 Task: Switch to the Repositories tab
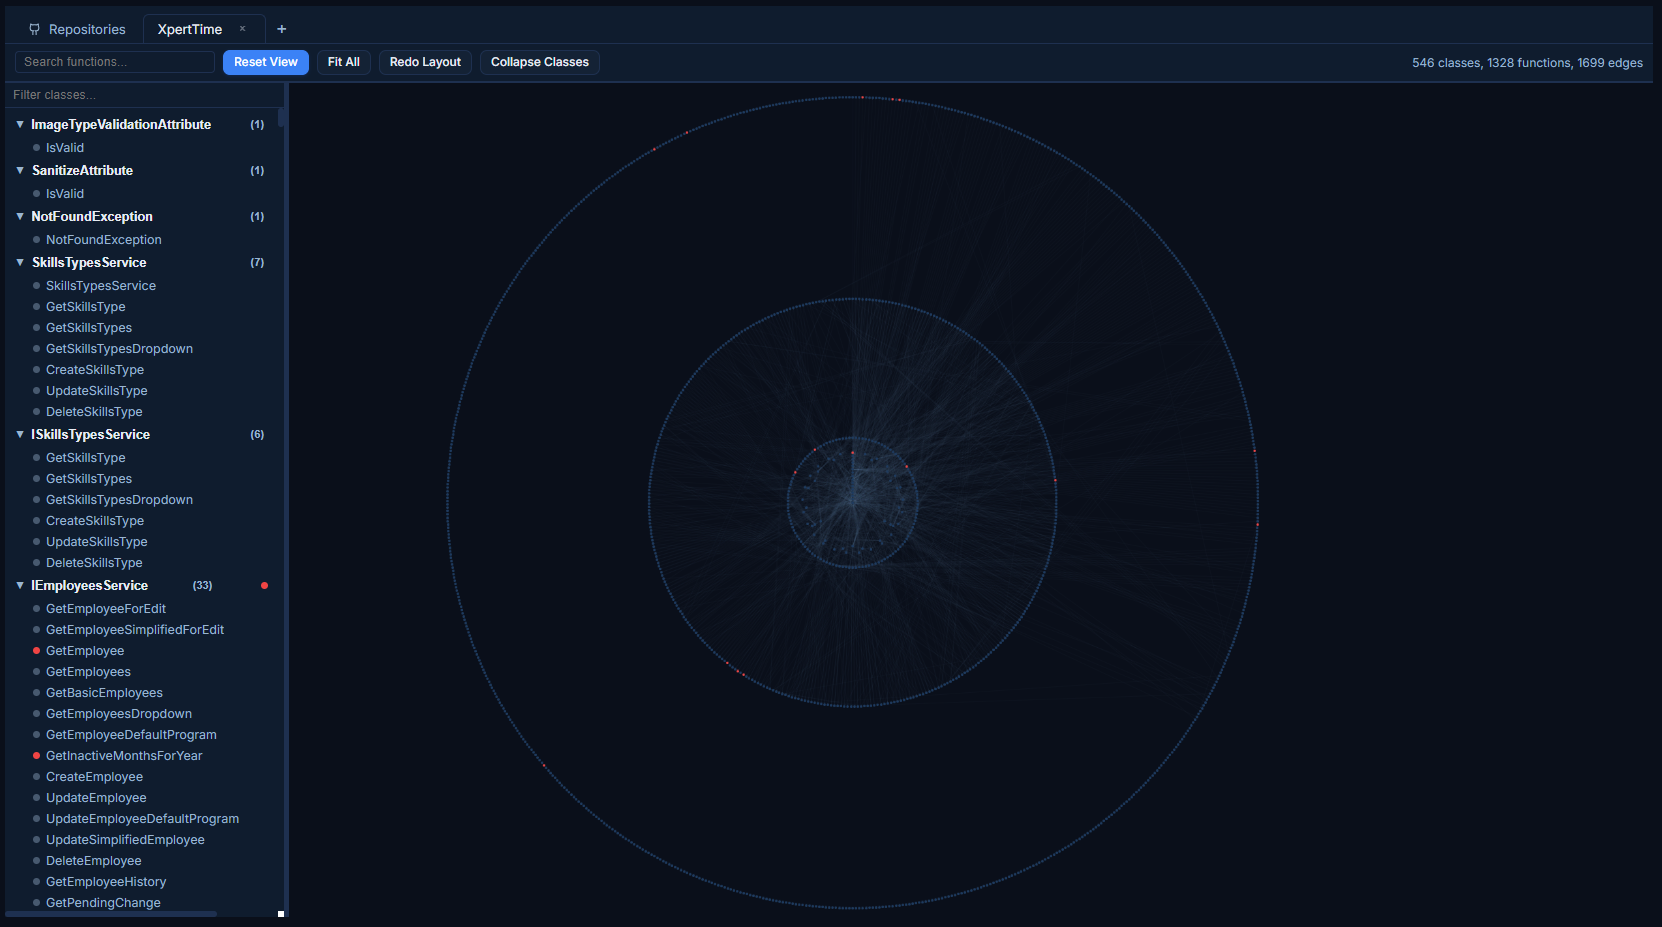(86, 29)
